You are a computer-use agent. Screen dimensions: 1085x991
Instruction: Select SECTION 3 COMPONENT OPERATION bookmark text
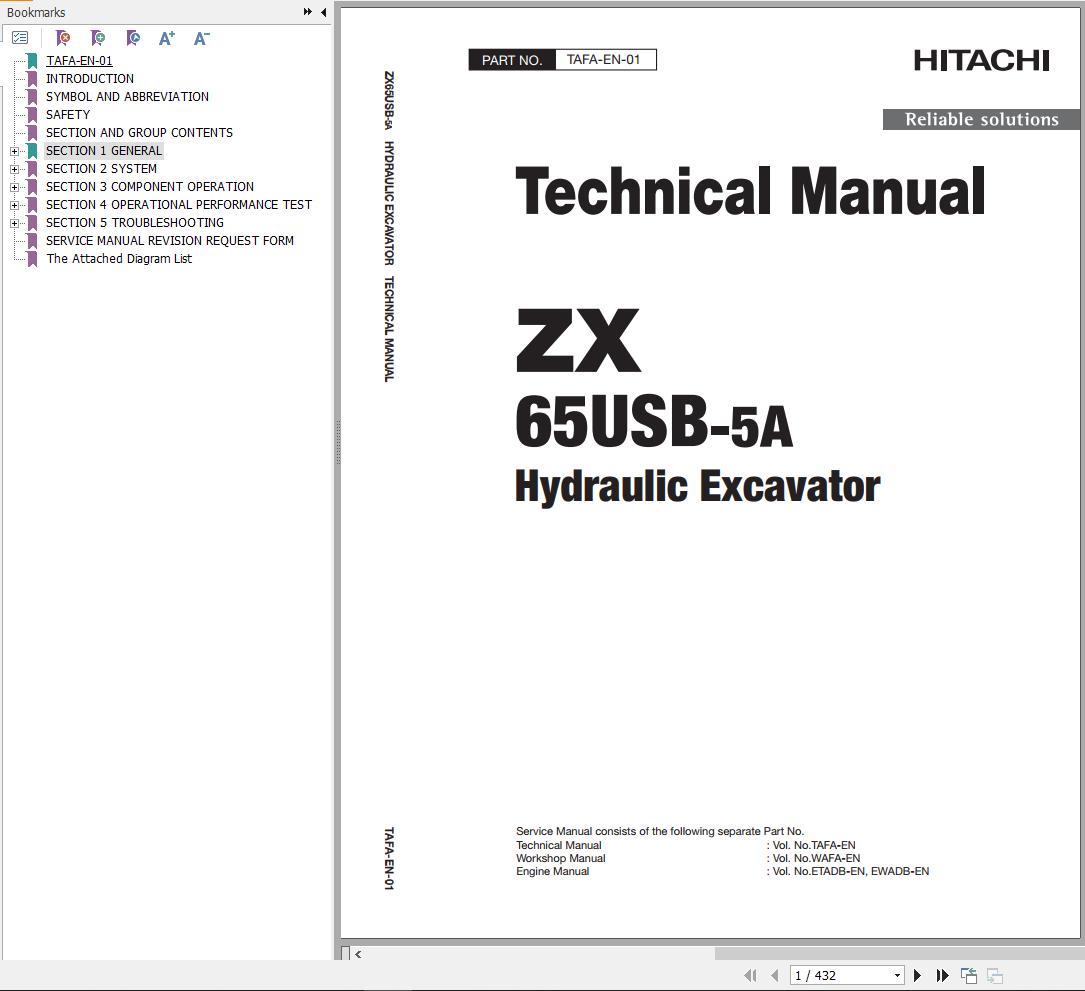click(149, 187)
